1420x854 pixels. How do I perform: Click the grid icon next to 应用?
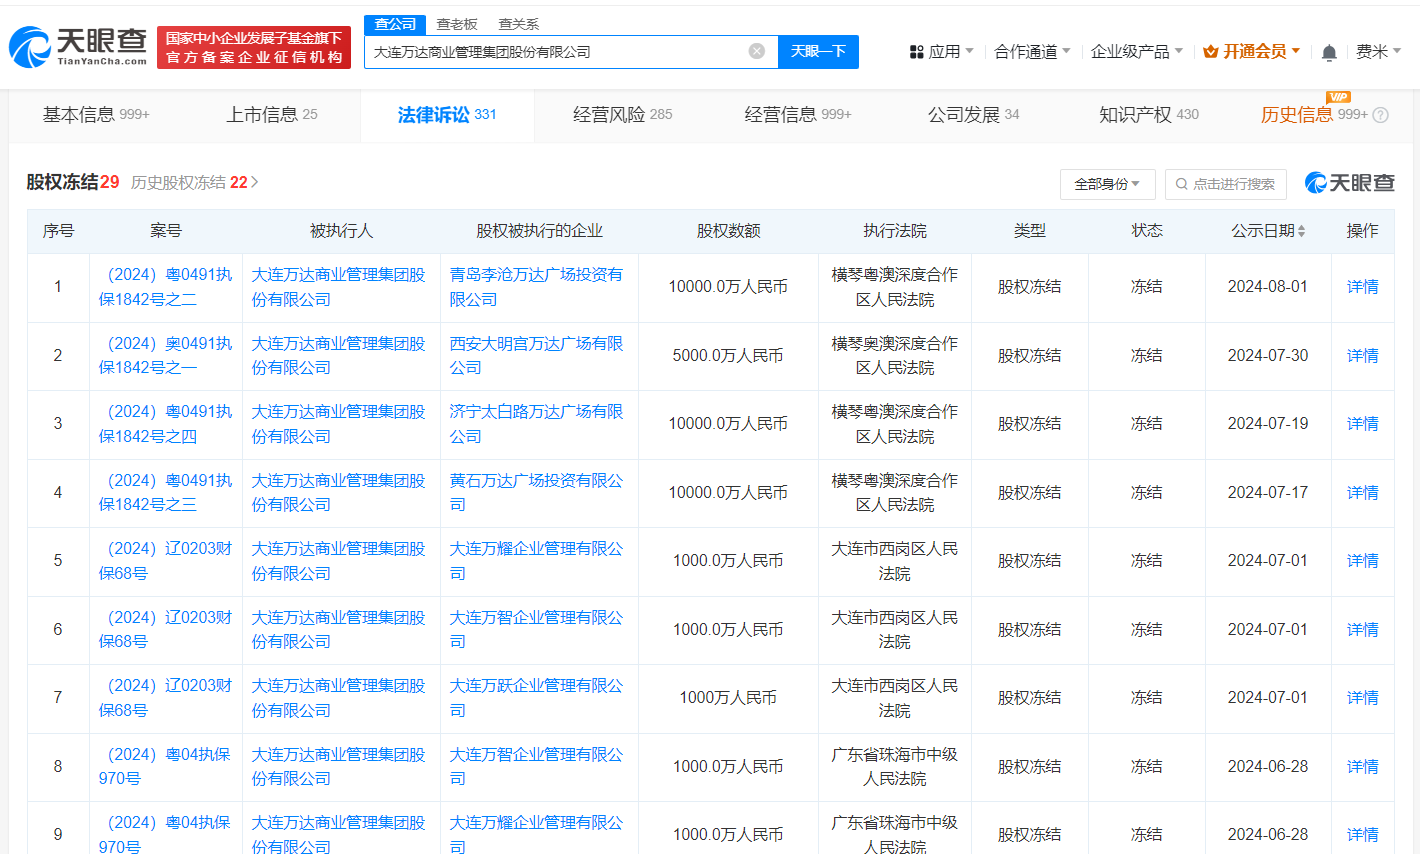[917, 51]
